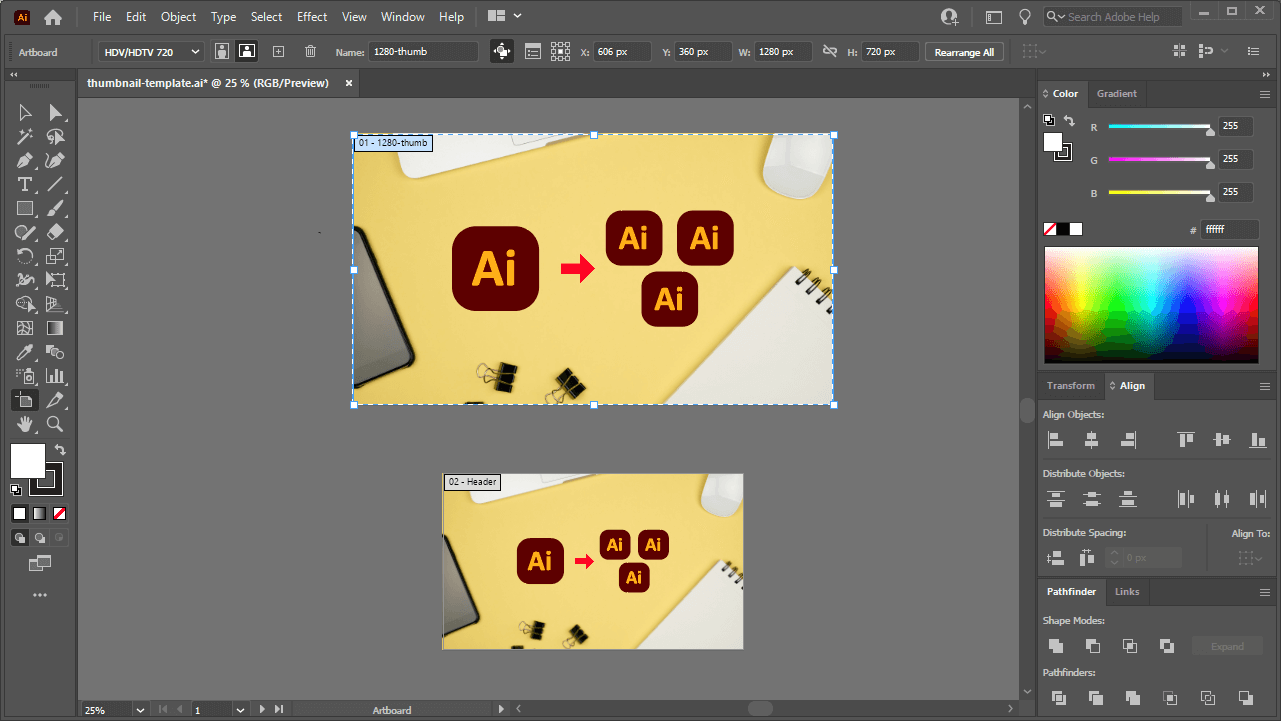This screenshot has width=1281, height=721.
Task: Enable Draw Behind mode
Action: (40, 537)
